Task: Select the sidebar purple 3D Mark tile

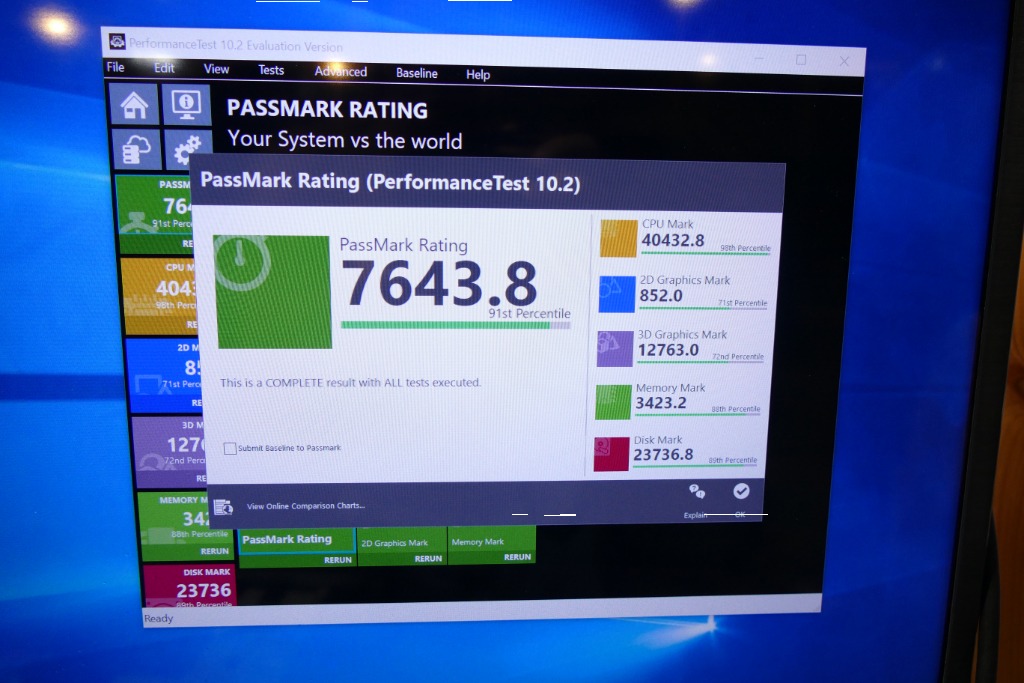Action: [x=169, y=453]
